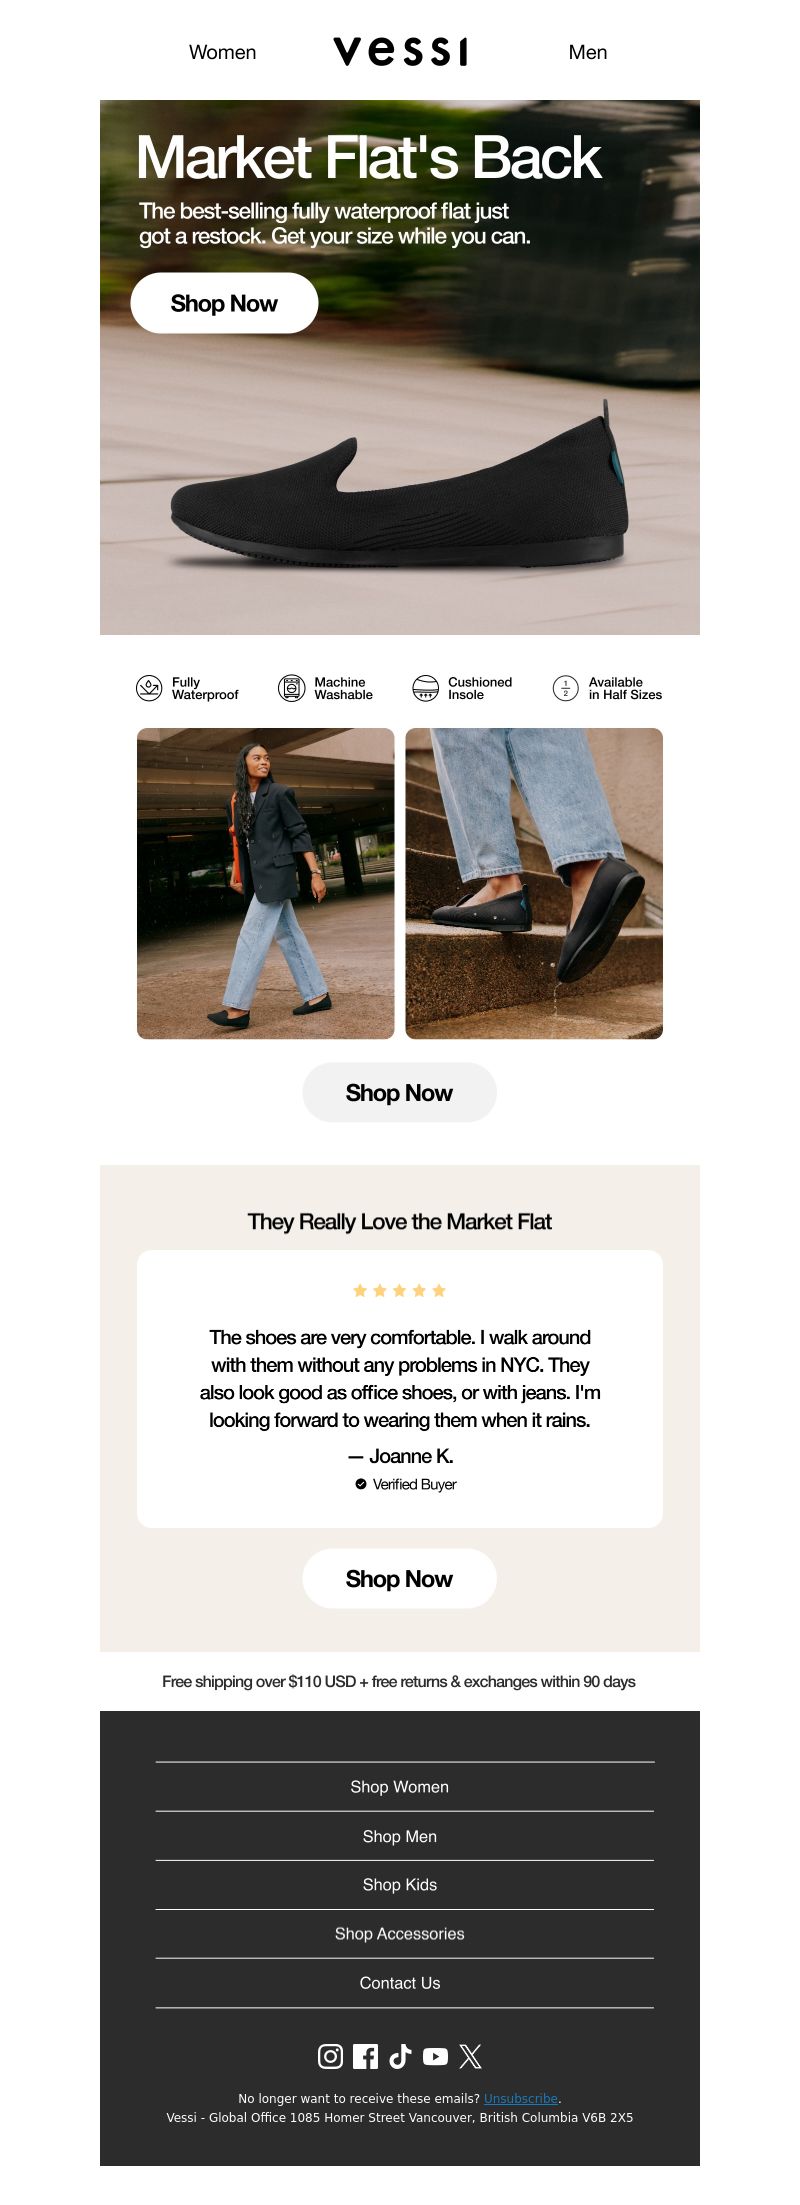Select Shop Kids in footer
Image resolution: width=800 pixels, height=2205 pixels.
click(400, 1885)
